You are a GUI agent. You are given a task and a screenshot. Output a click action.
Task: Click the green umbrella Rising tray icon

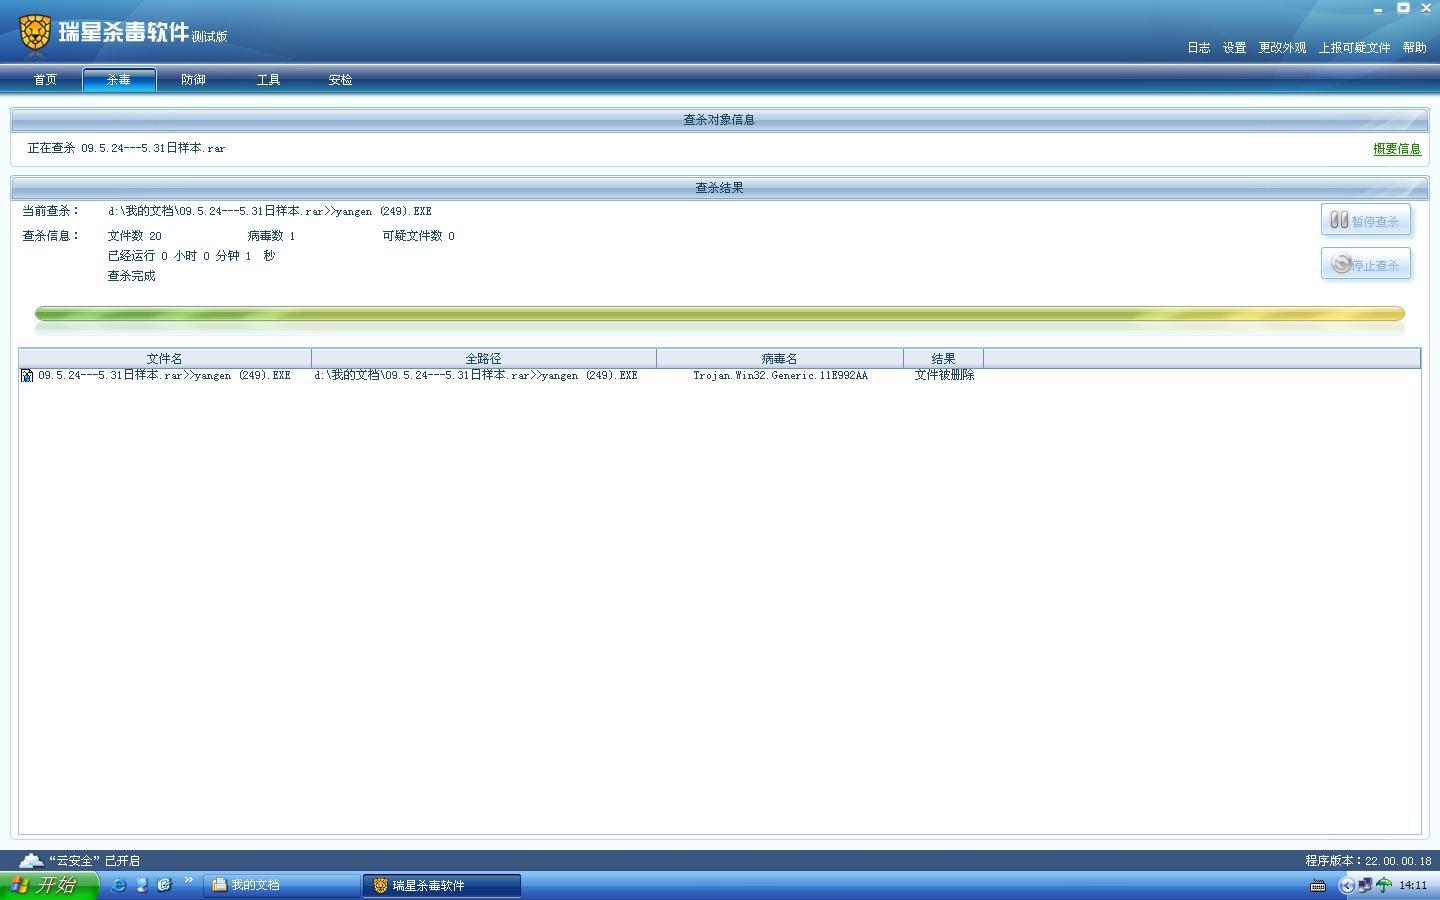pyautogui.click(x=1384, y=885)
